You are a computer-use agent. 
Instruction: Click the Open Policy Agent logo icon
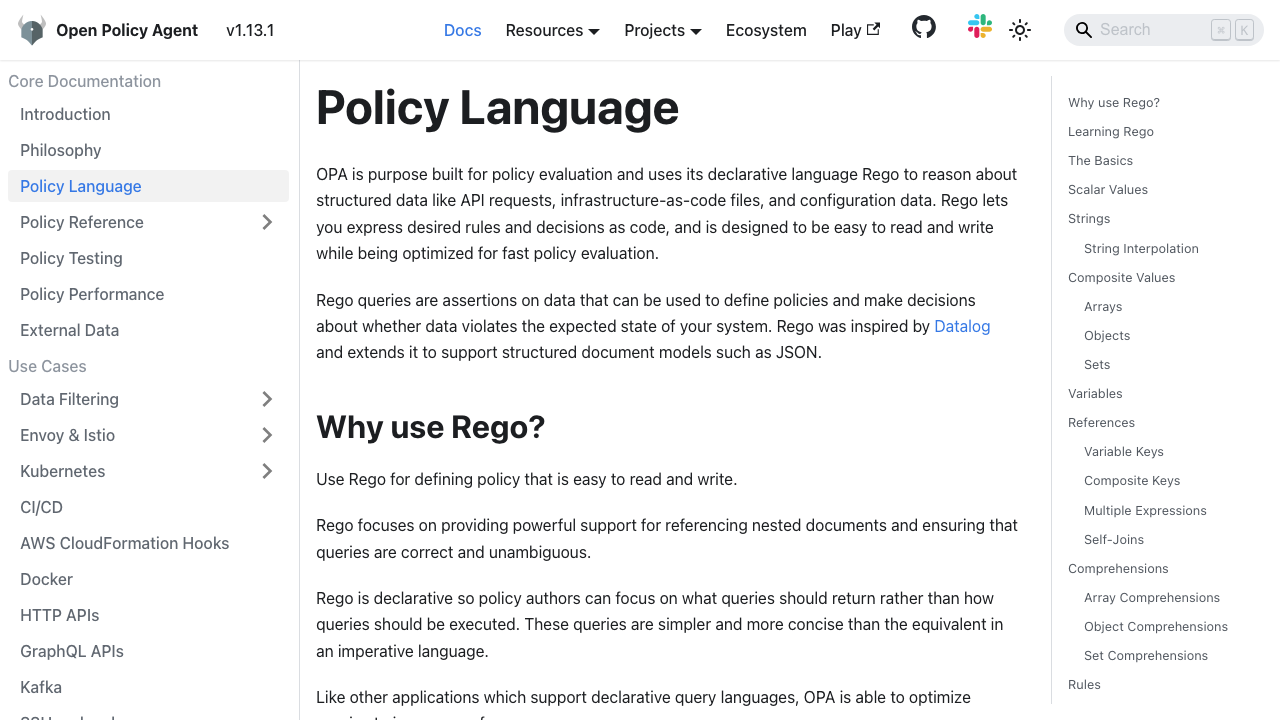point(32,30)
